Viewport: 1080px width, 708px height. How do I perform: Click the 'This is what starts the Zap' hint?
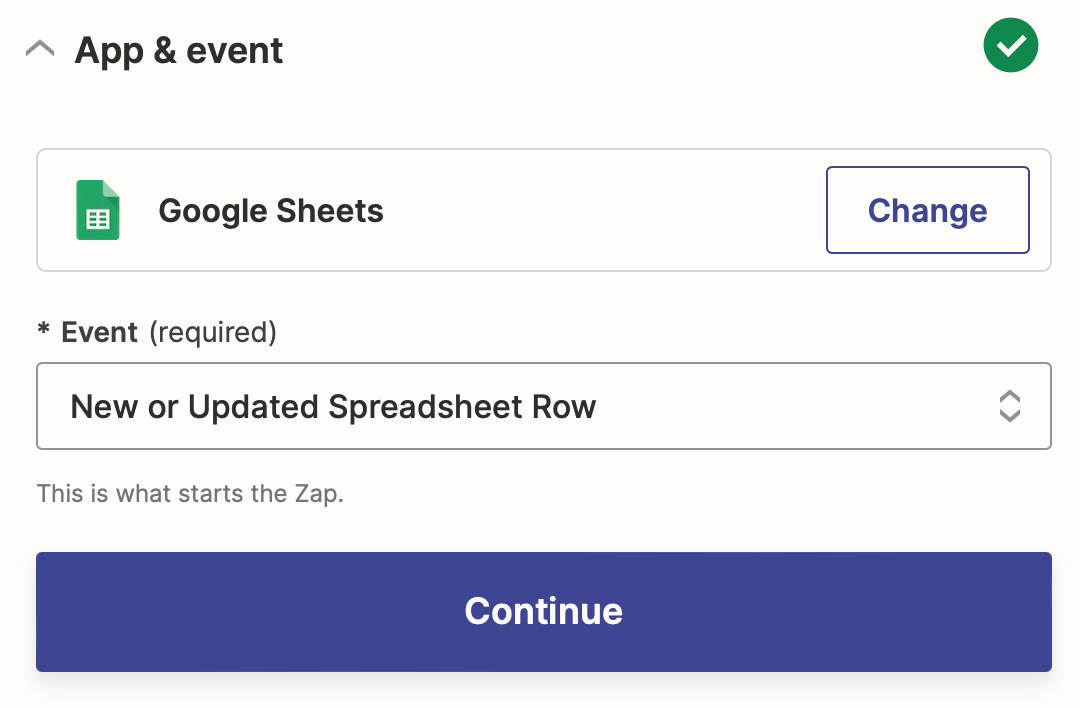click(x=190, y=494)
